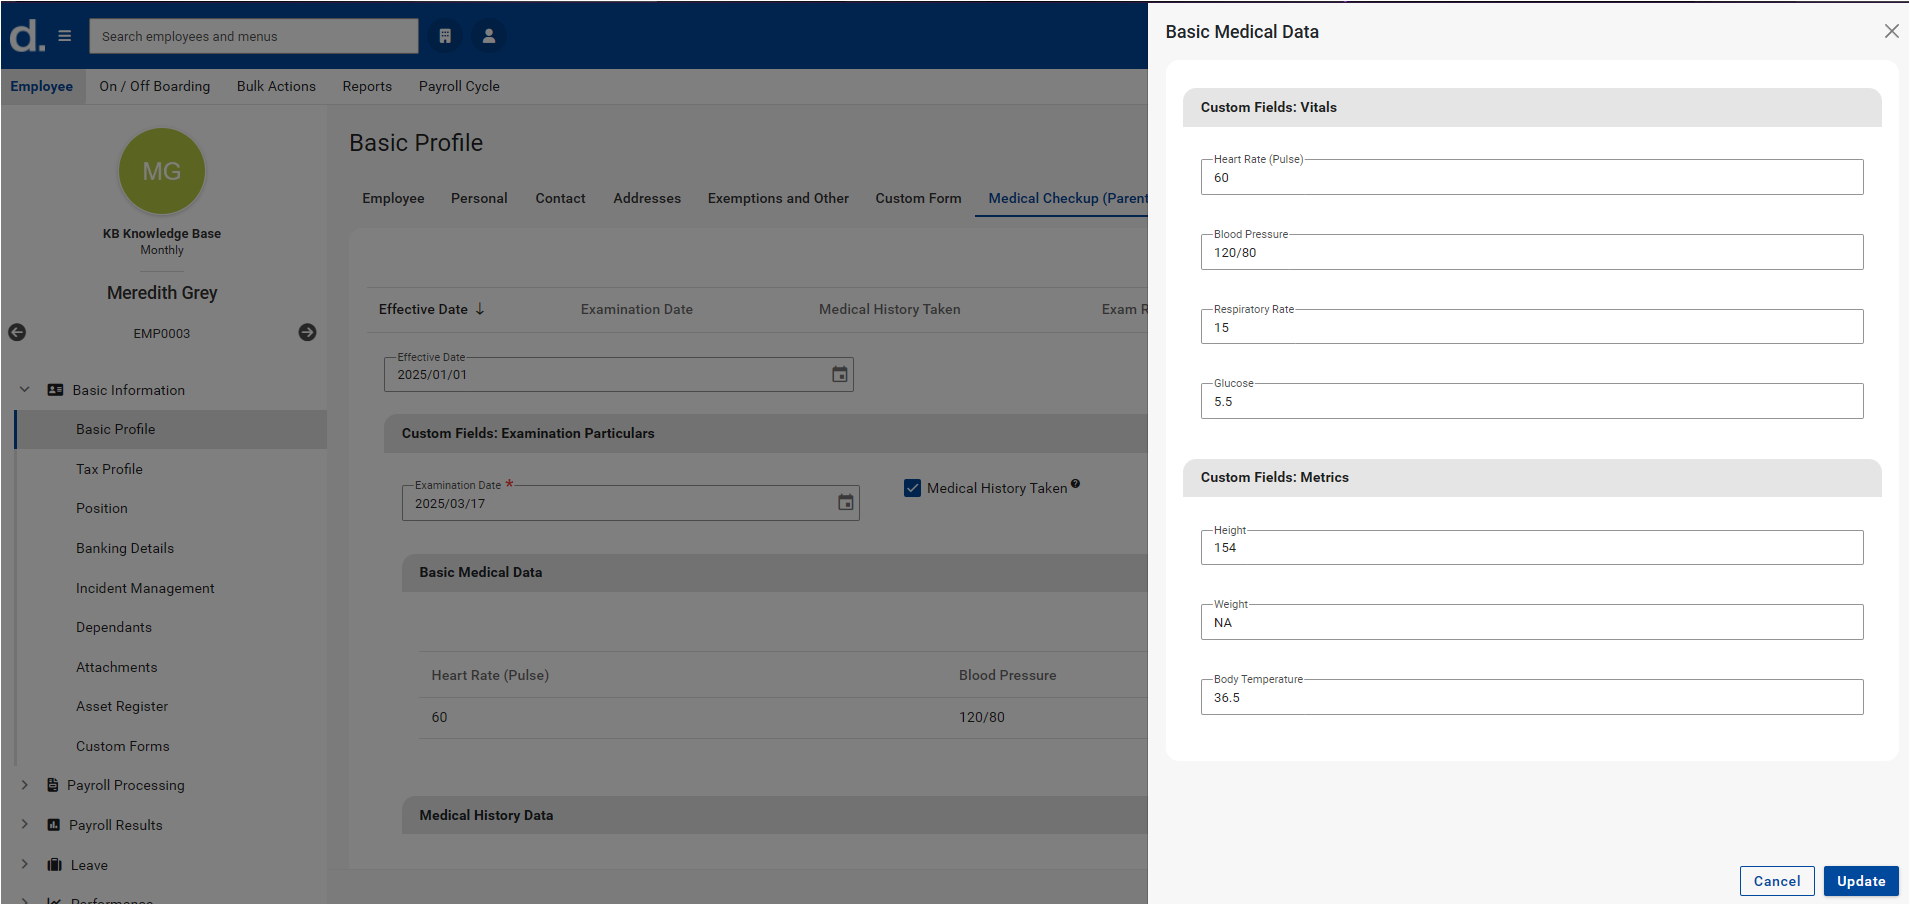The height and width of the screenshot is (905, 1910).
Task: Click the Blood Pressure input field
Action: 1531,253
